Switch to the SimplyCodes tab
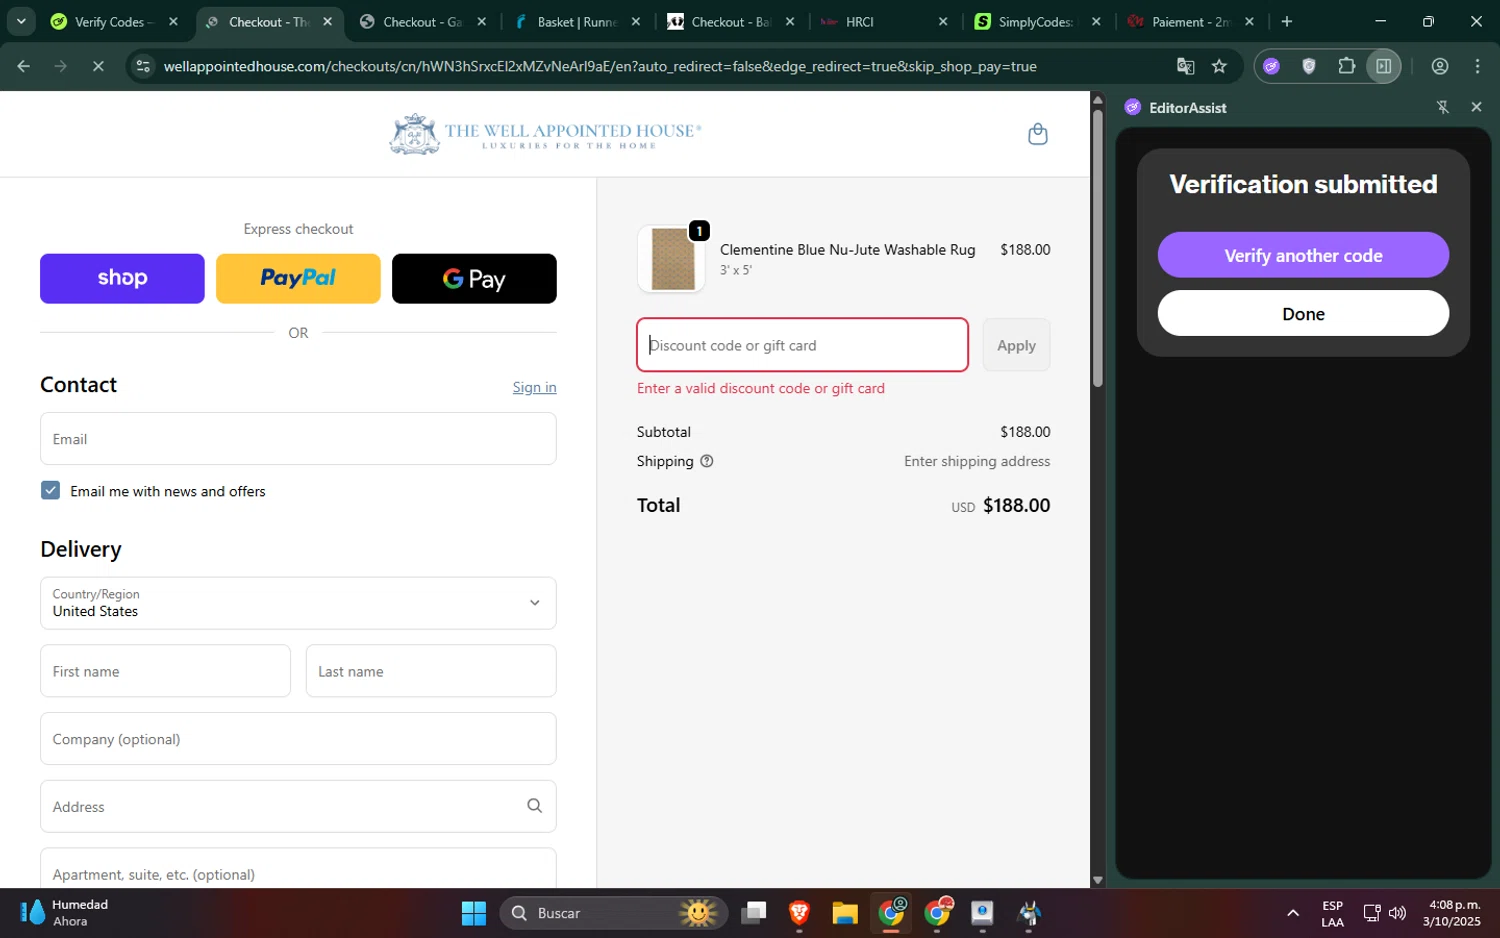The height and width of the screenshot is (938, 1500). click(1036, 21)
